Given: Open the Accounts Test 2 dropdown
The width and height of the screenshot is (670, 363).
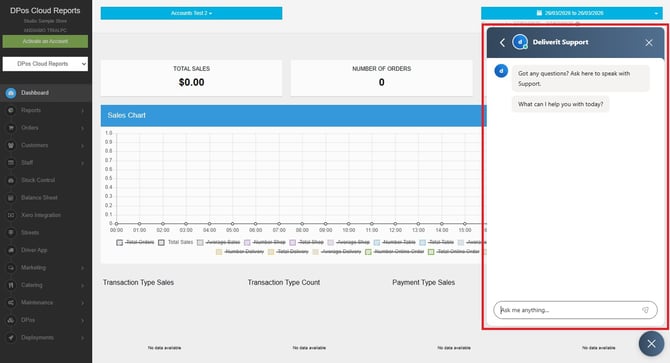Looking at the screenshot, I should tap(191, 13).
